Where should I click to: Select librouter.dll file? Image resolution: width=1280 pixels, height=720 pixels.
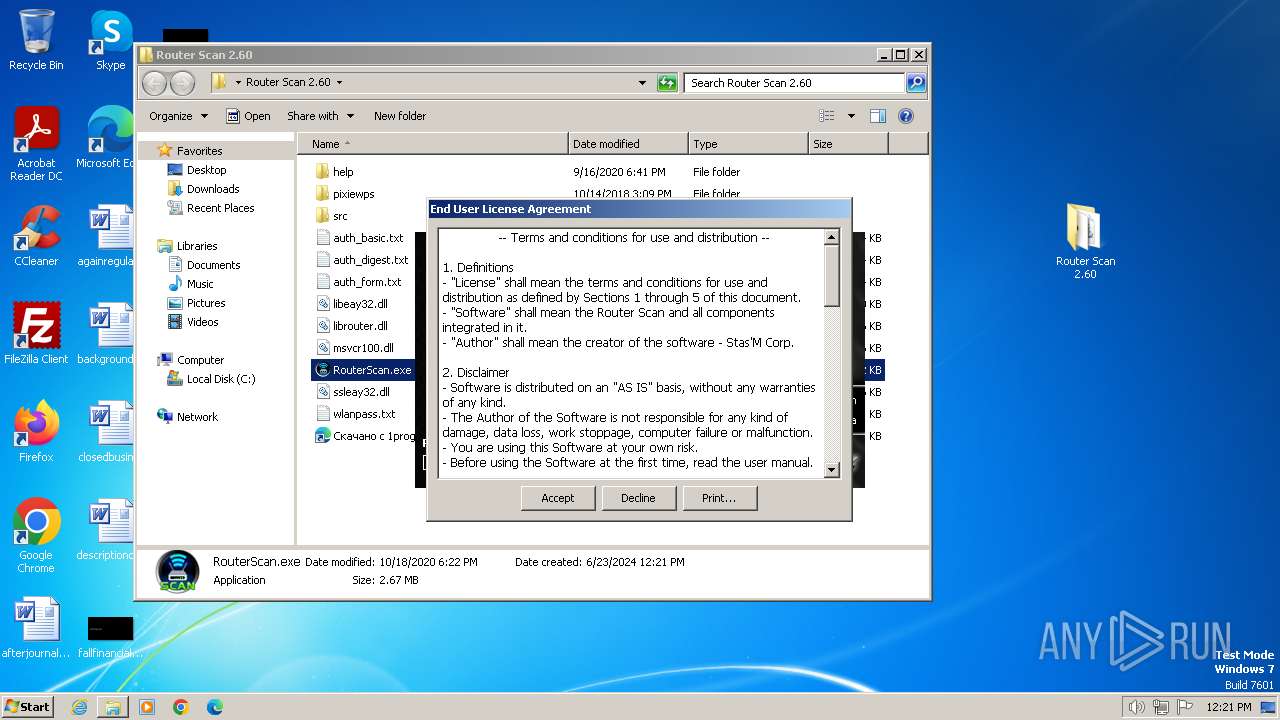point(360,326)
